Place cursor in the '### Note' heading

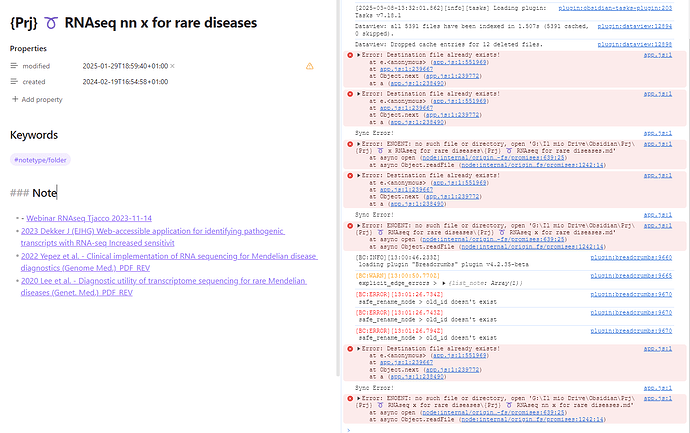[x=33, y=193]
